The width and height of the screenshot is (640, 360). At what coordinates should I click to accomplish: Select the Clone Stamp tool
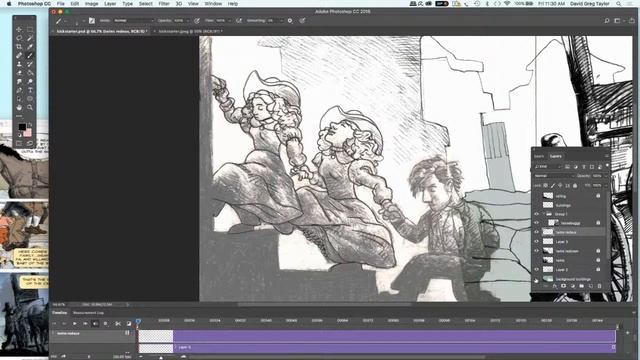pos(19,64)
